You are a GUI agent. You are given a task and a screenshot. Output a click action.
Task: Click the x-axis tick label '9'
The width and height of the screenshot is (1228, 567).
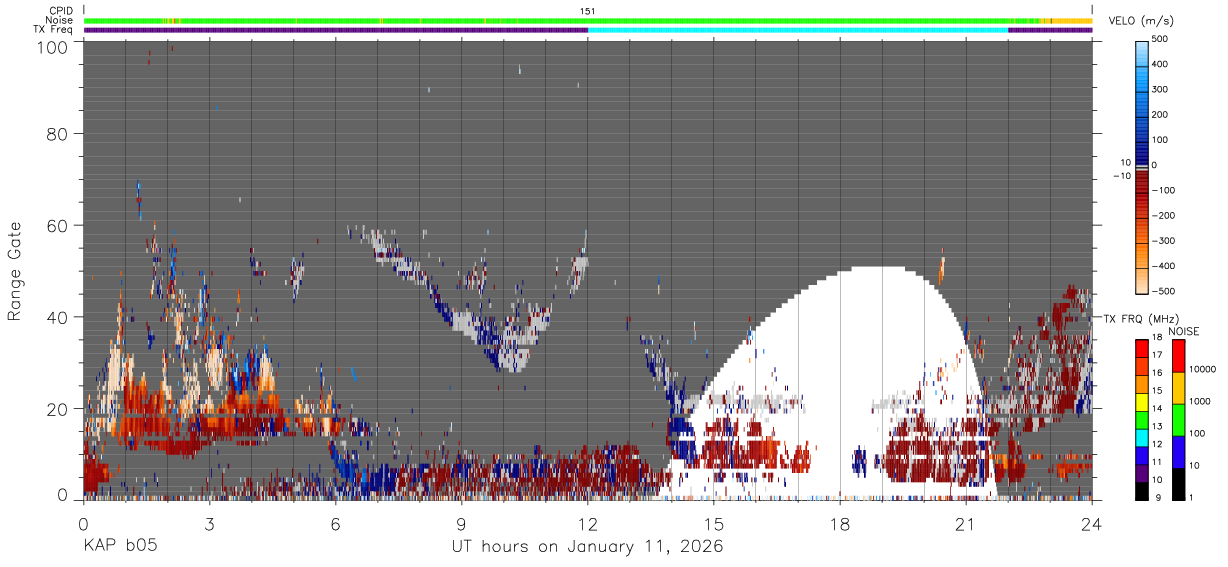click(x=461, y=524)
